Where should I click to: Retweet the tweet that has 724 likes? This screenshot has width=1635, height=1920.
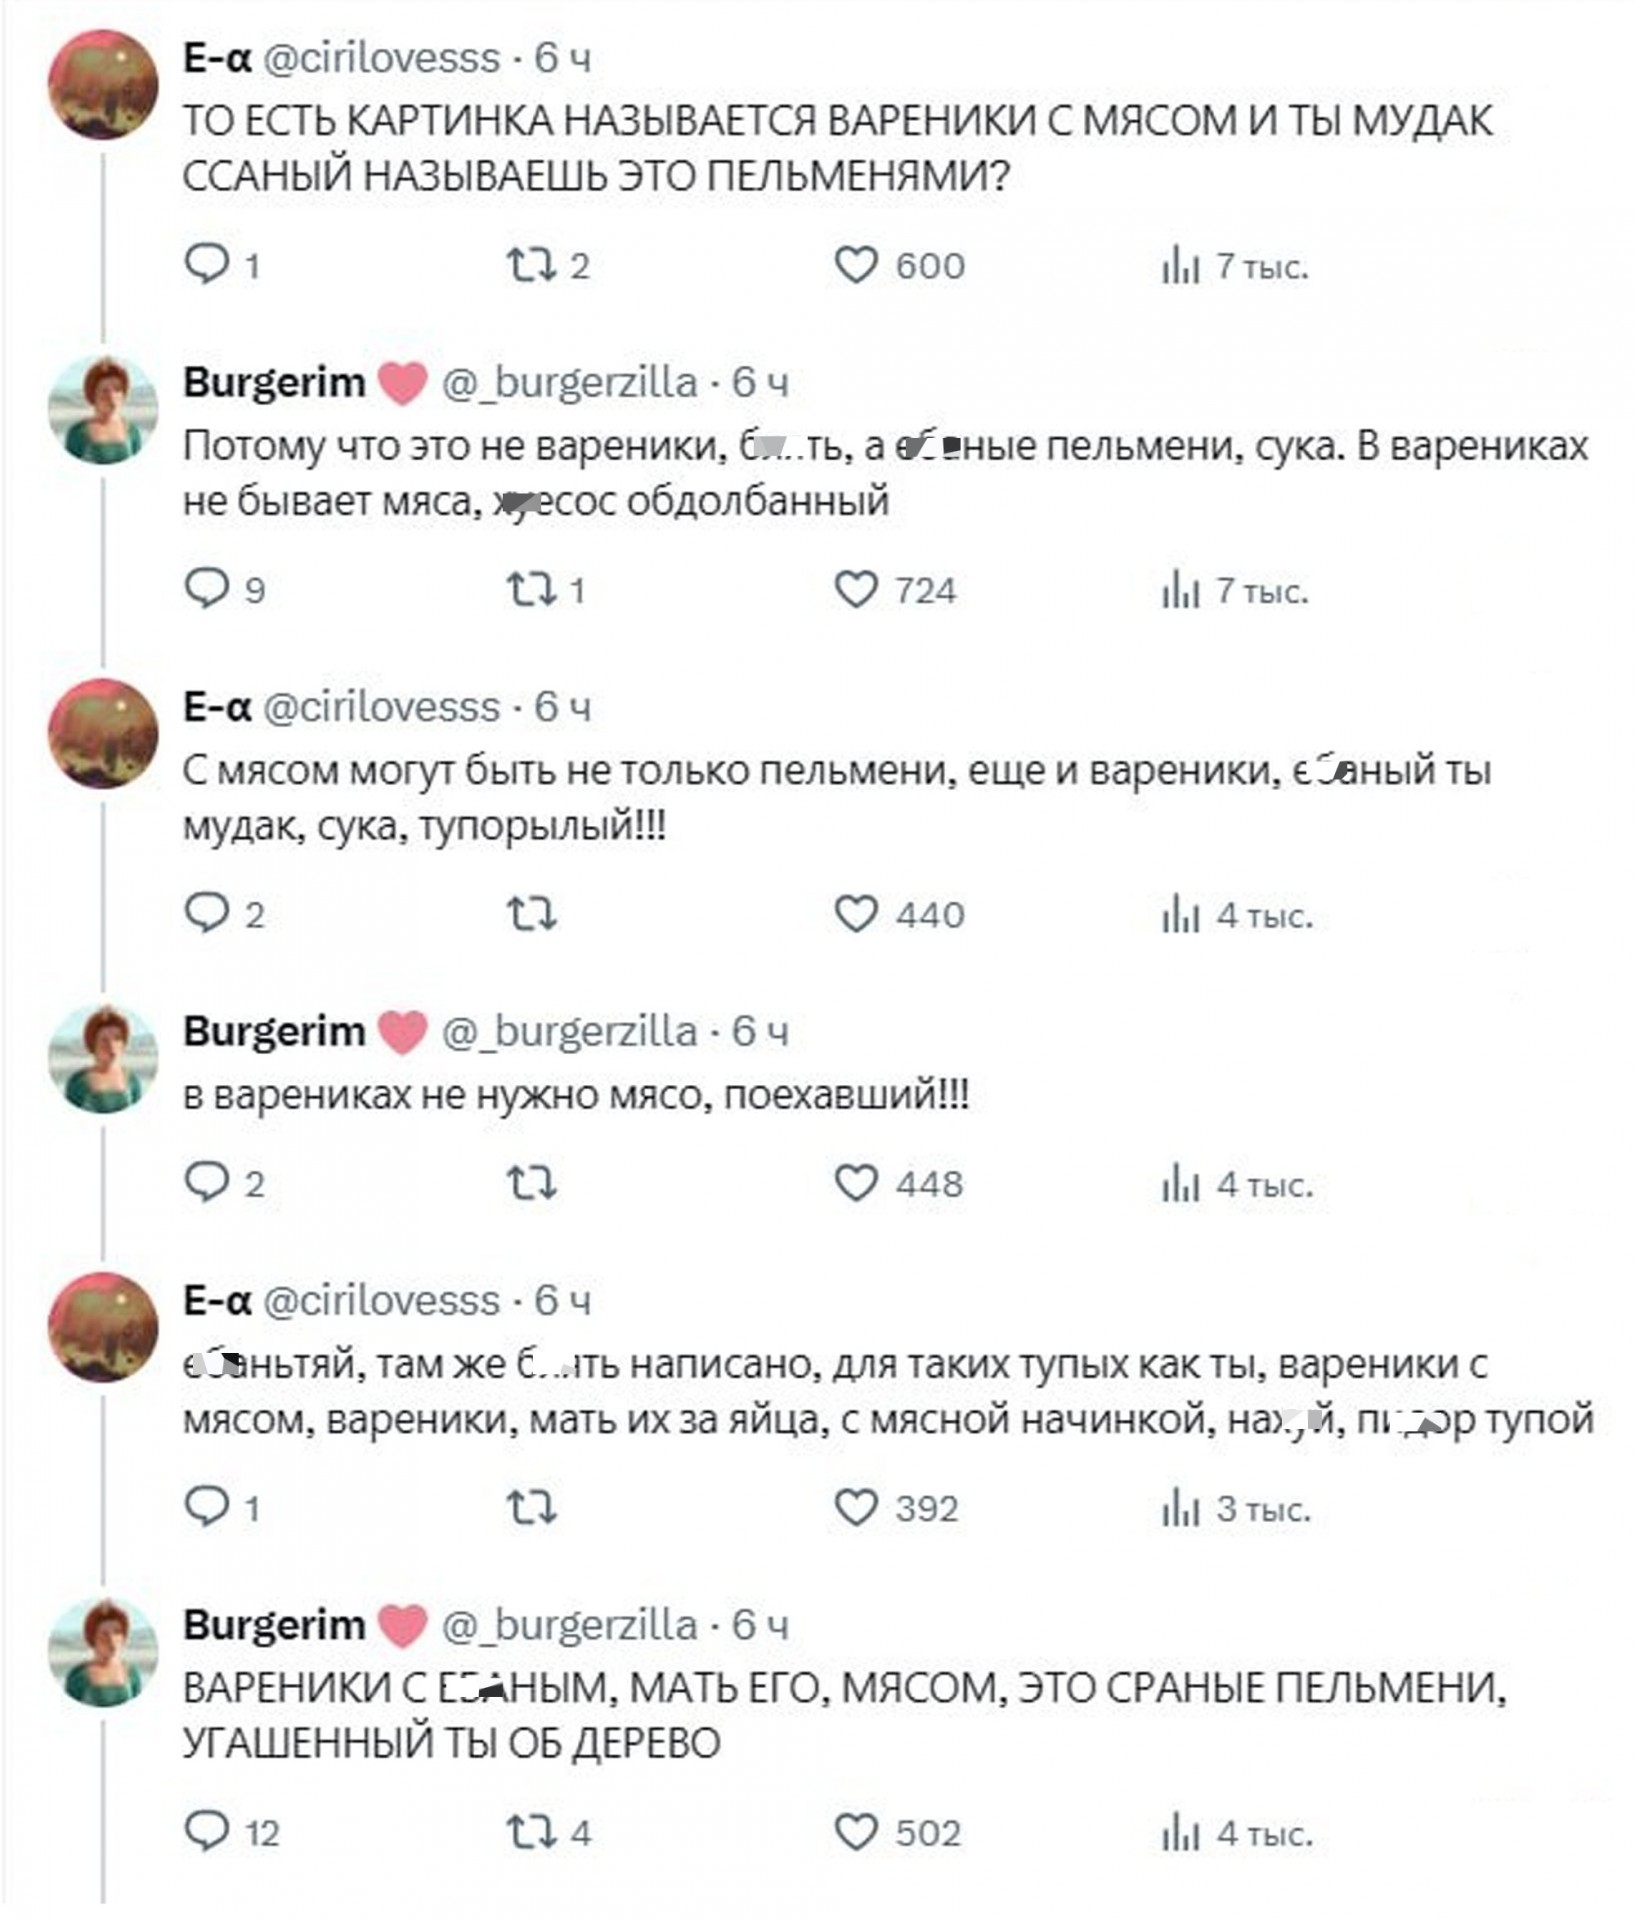click(530, 590)
